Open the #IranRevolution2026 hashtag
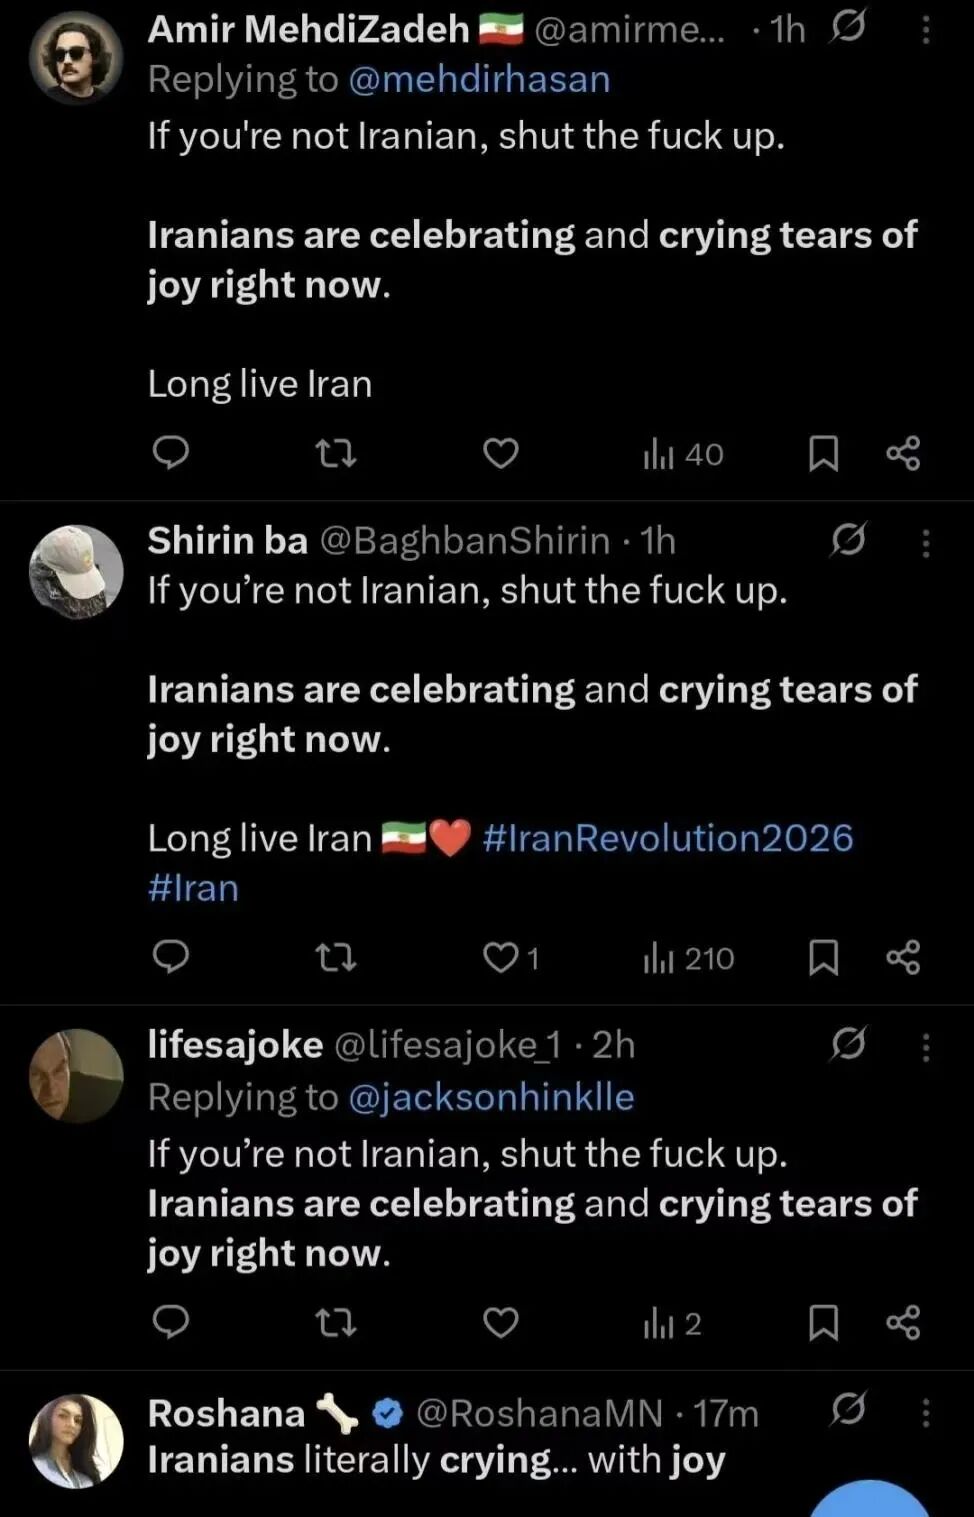The height and width of the screenshot is (1517, 974). pos(667,838)
